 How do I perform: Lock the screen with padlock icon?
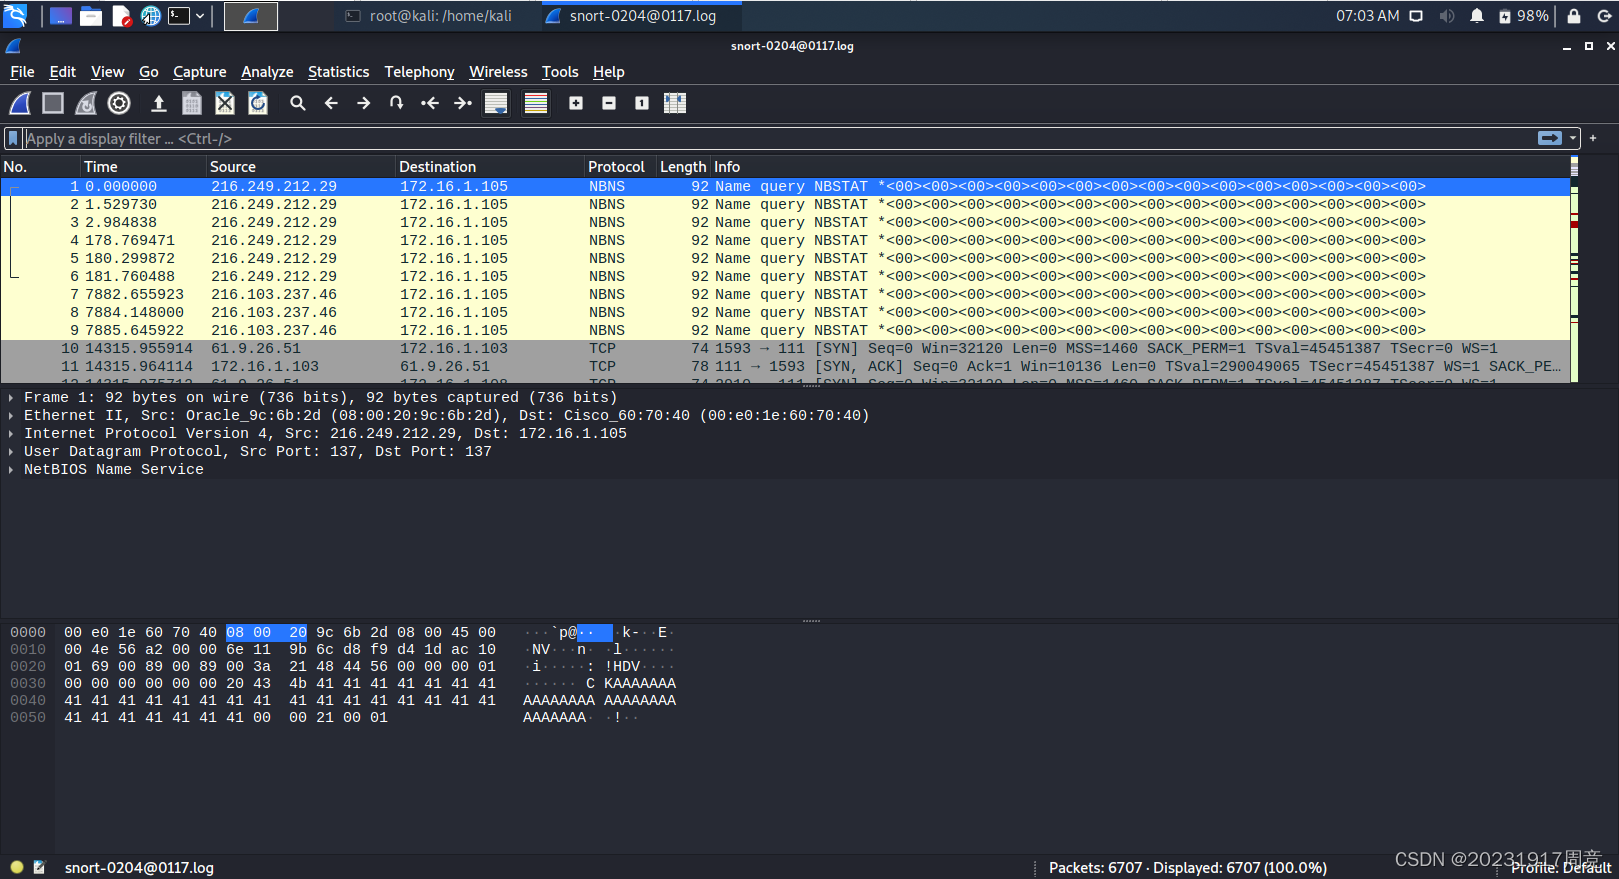1574,16
